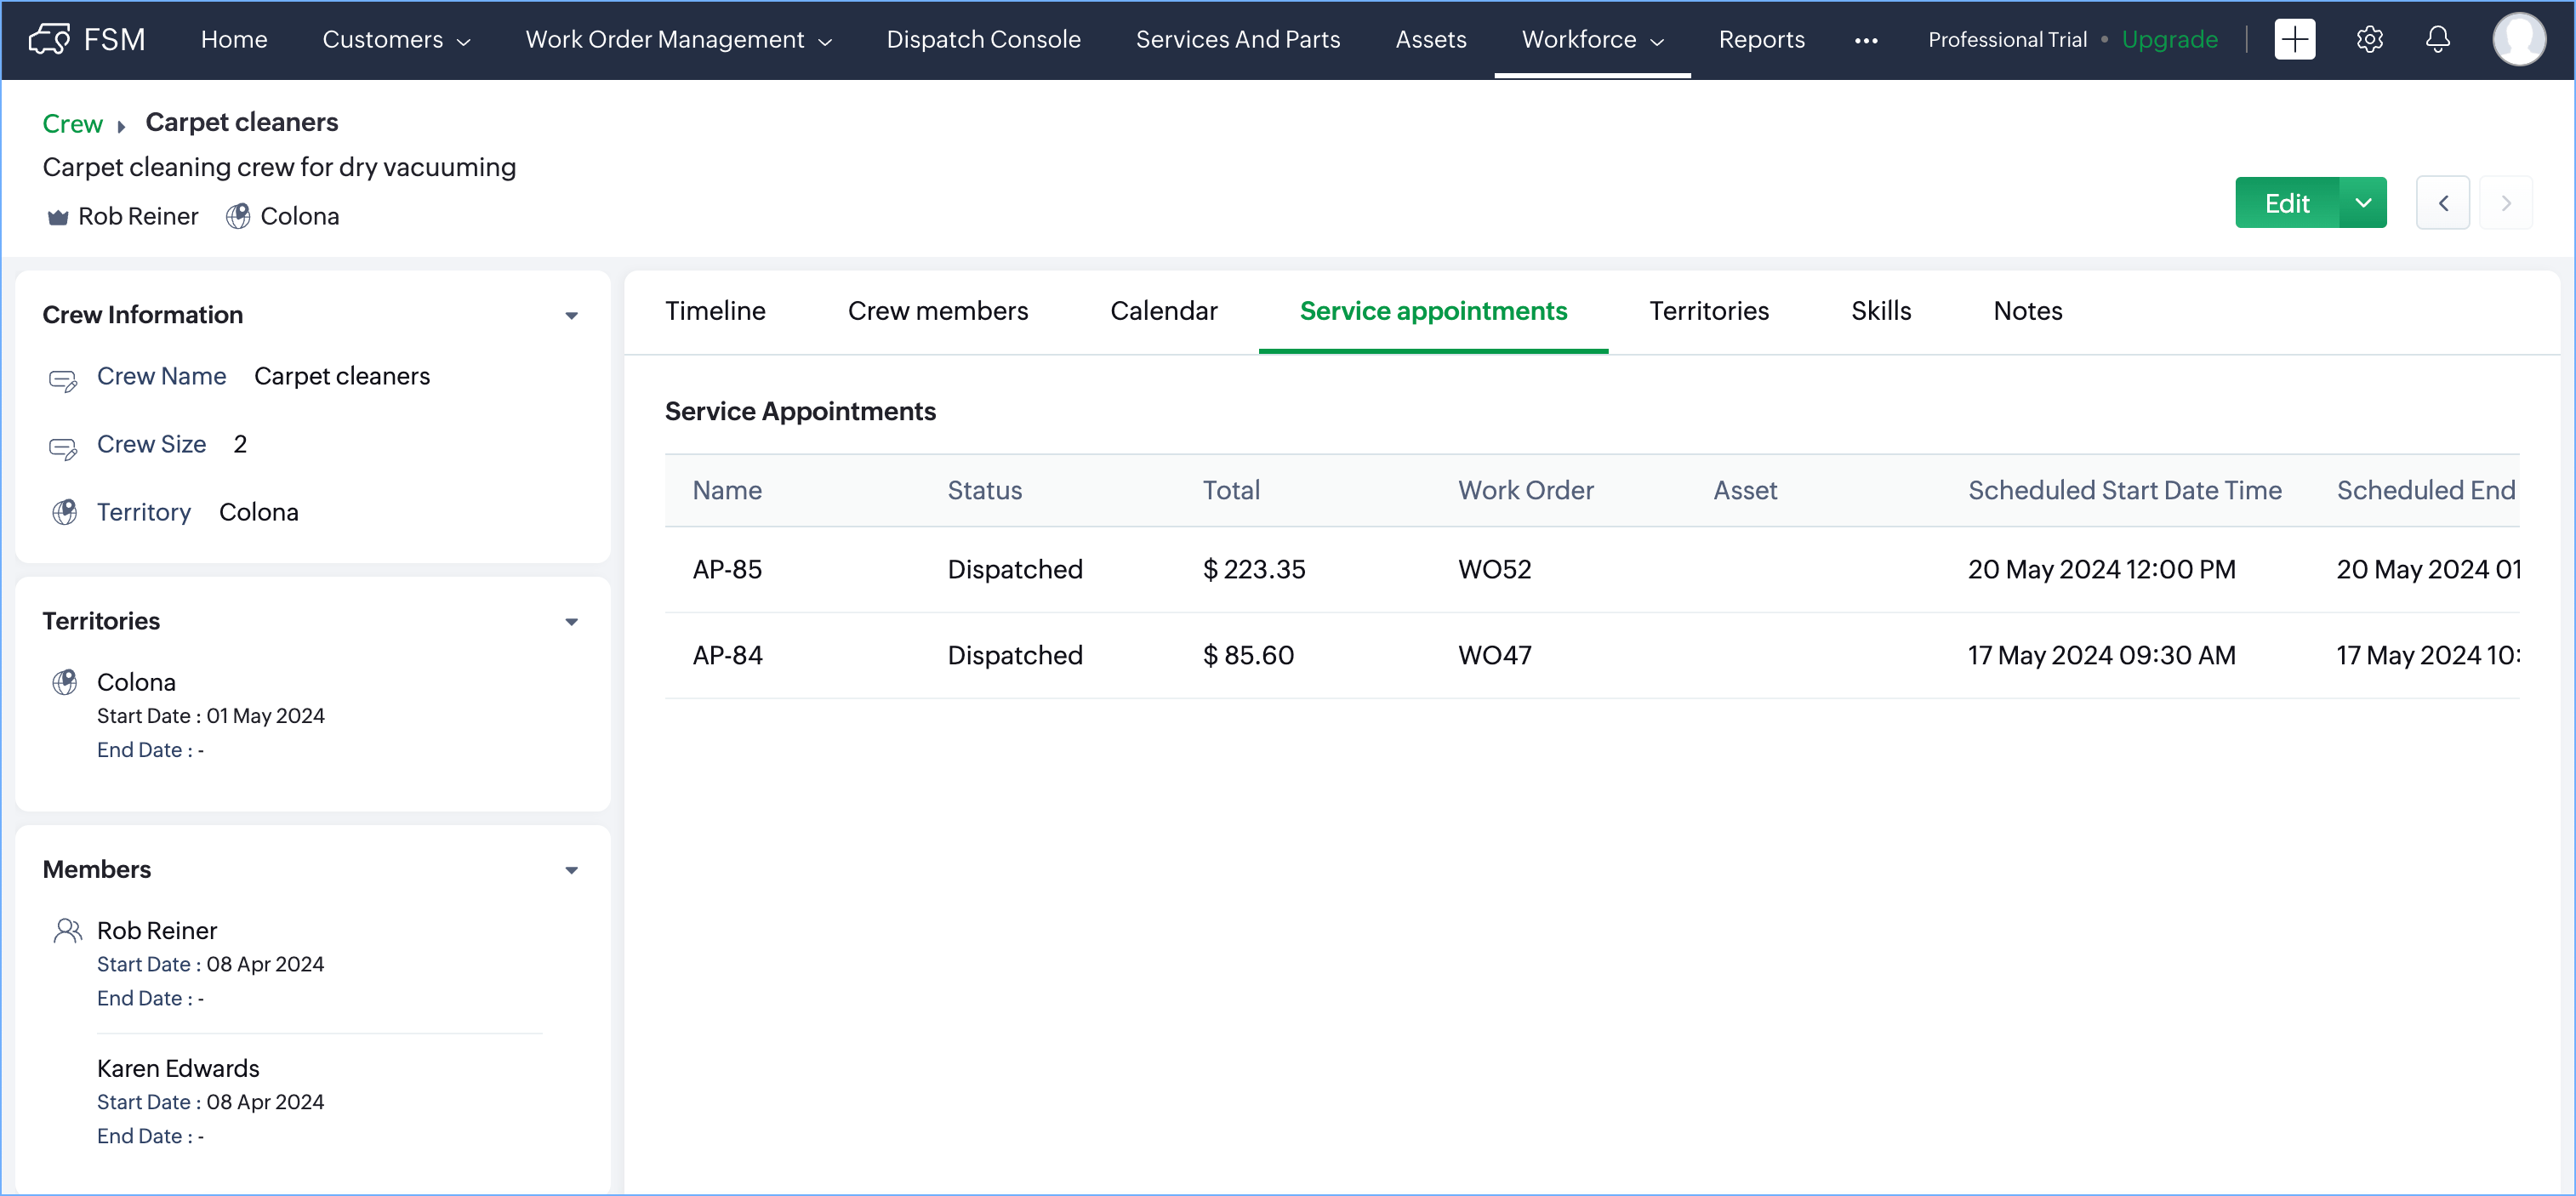Open the notifications bell icon
The height and width of the screenshot is (1196, 2576).
point(2437,39)
